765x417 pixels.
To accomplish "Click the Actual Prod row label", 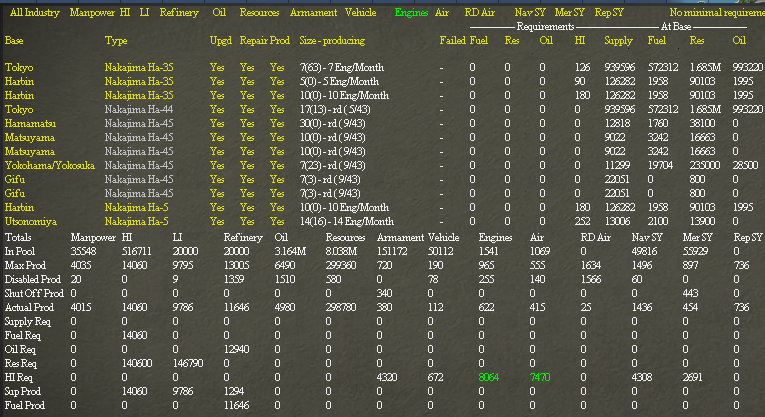I will point(29,307).
